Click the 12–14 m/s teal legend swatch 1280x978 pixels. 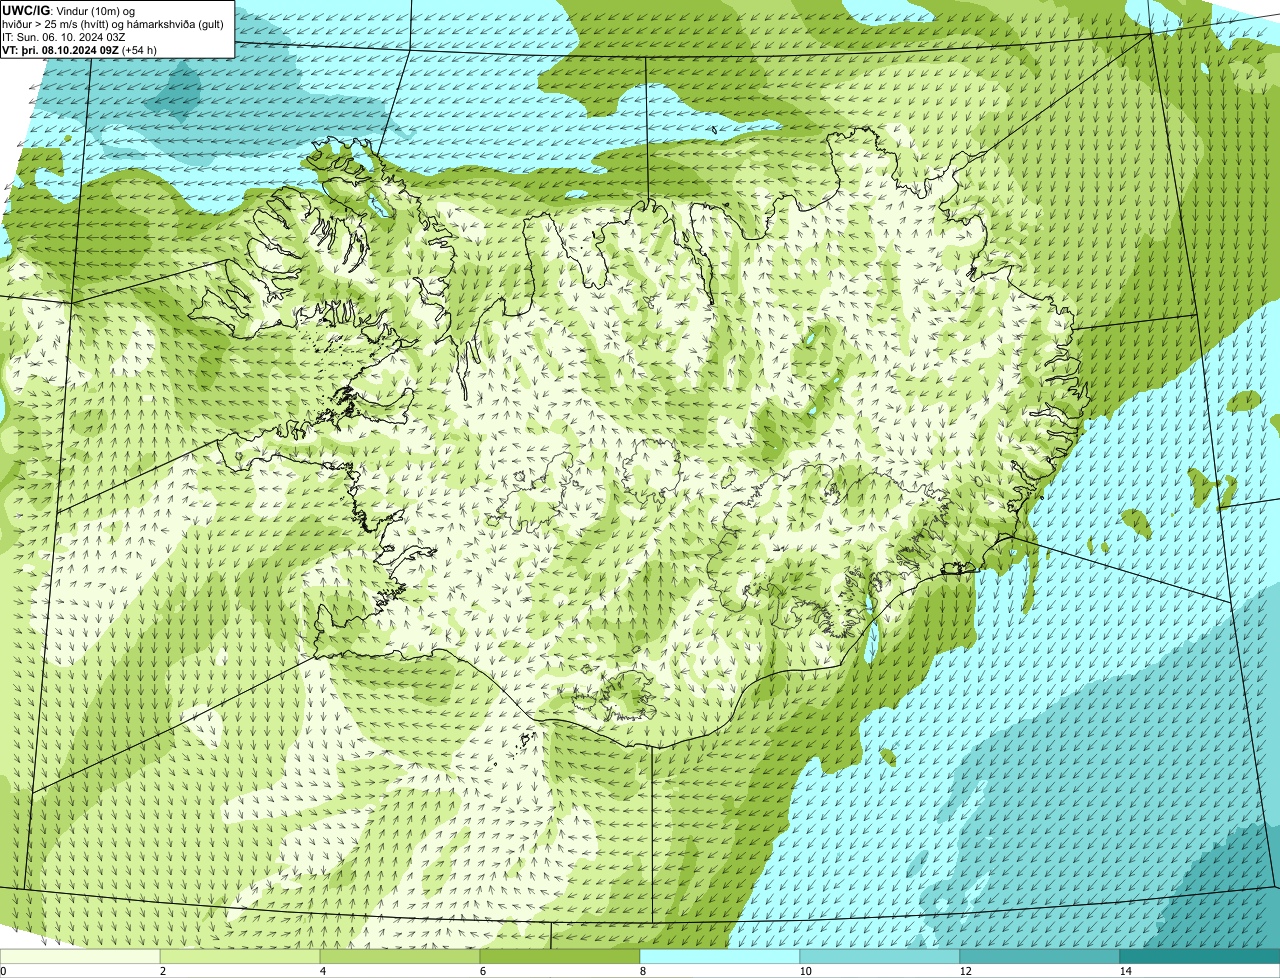point(1040,956)
